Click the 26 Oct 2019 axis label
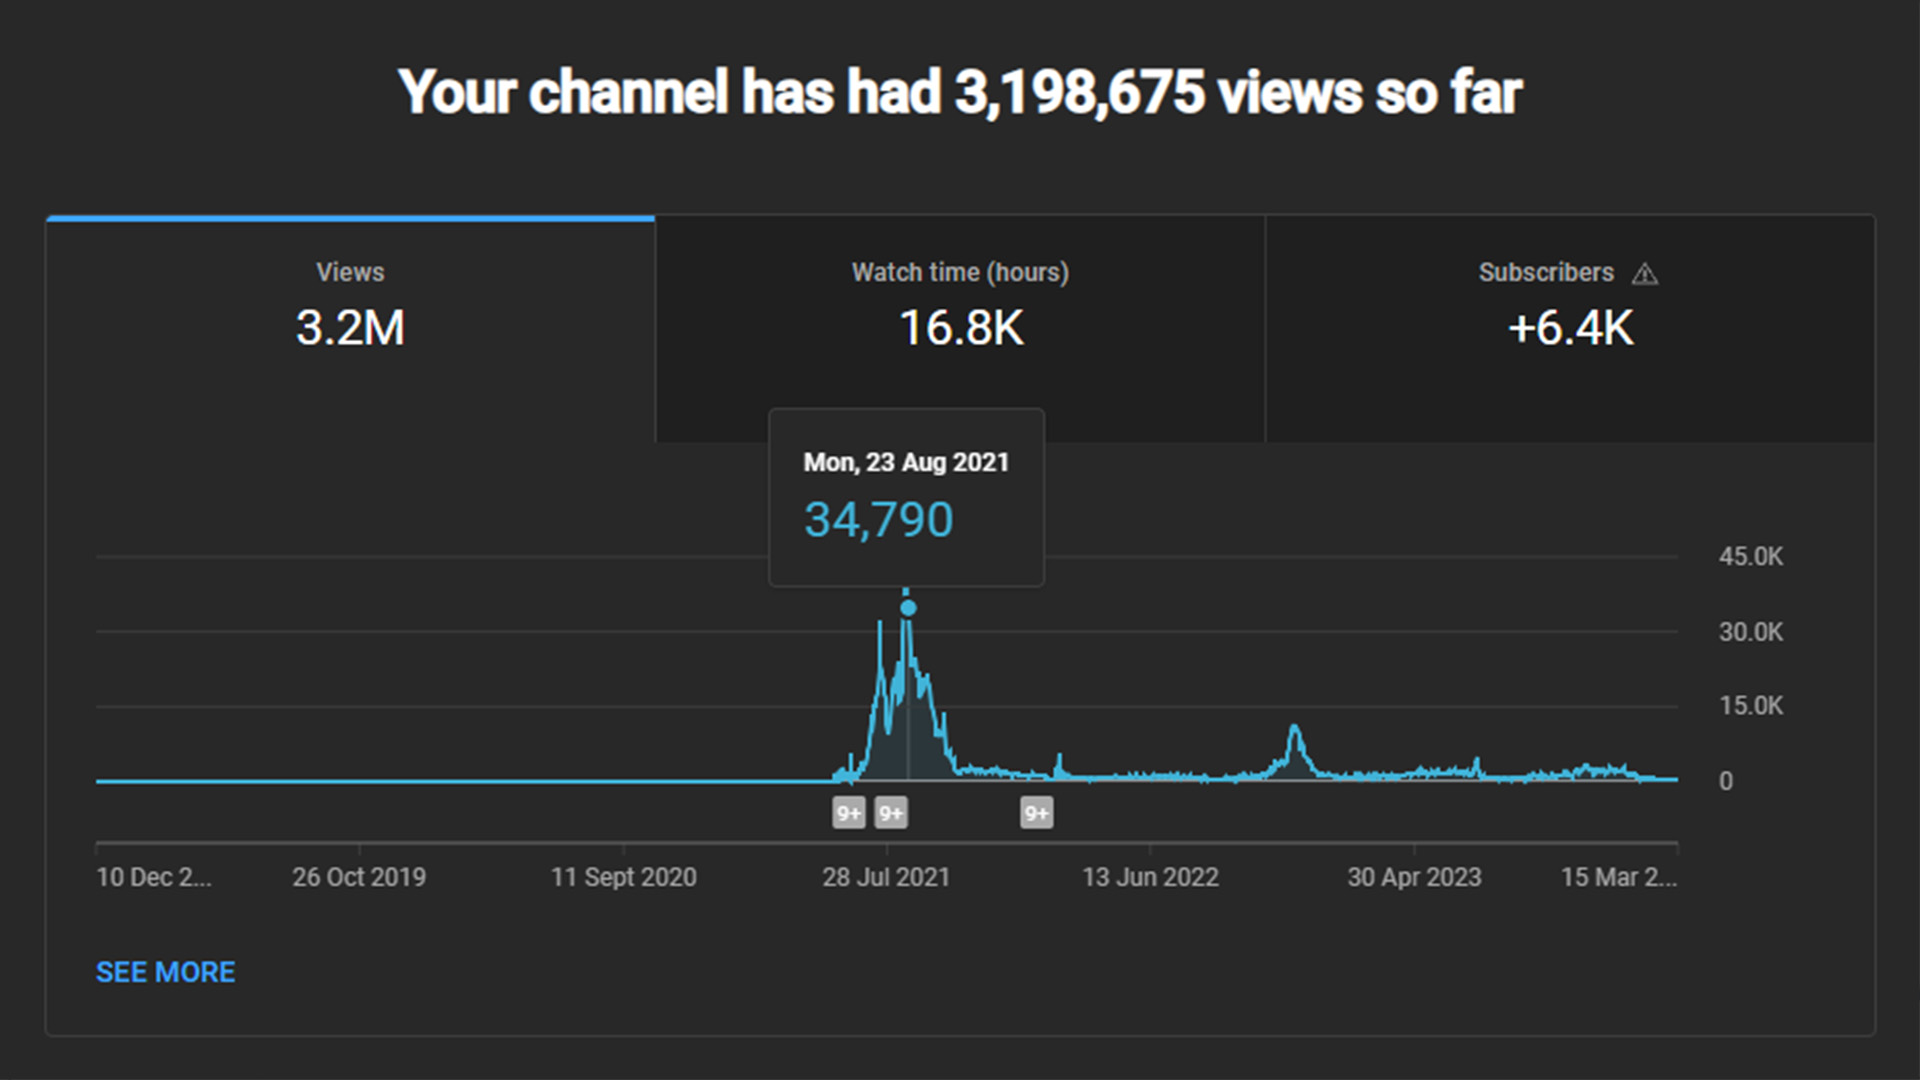This screenshot has width=1920, height=1080. [359, 877]
